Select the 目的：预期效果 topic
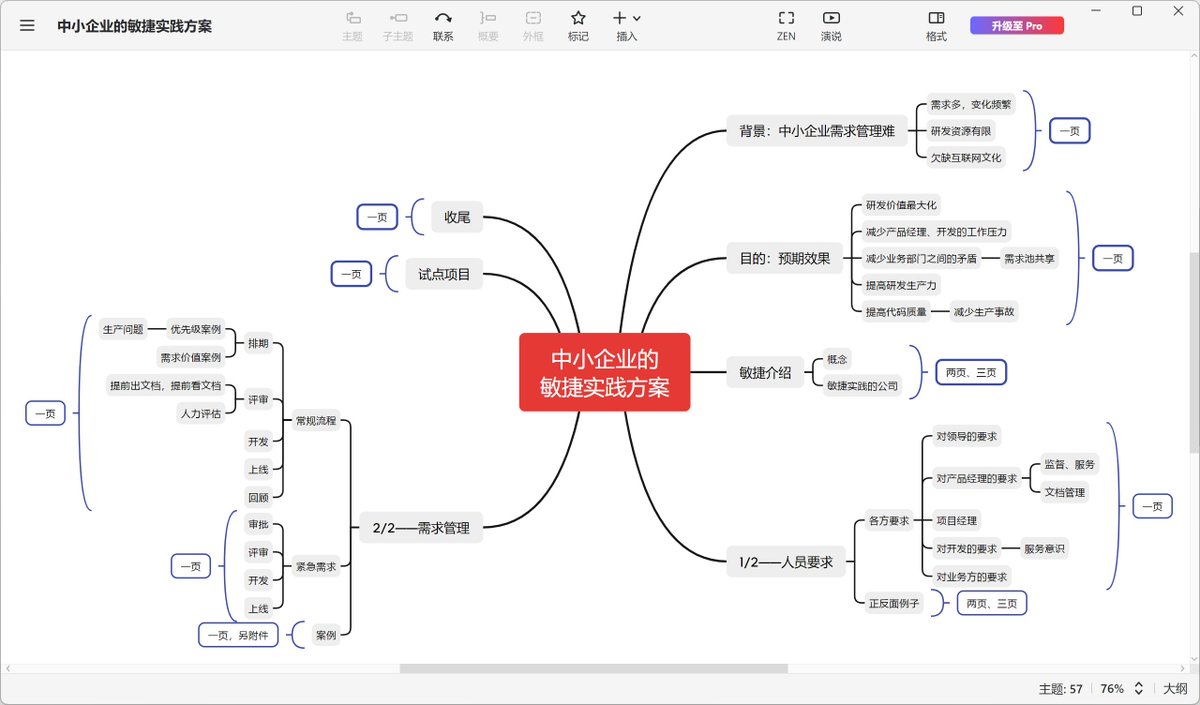This screenshot has height=705, width=1200. coord(785,258)
